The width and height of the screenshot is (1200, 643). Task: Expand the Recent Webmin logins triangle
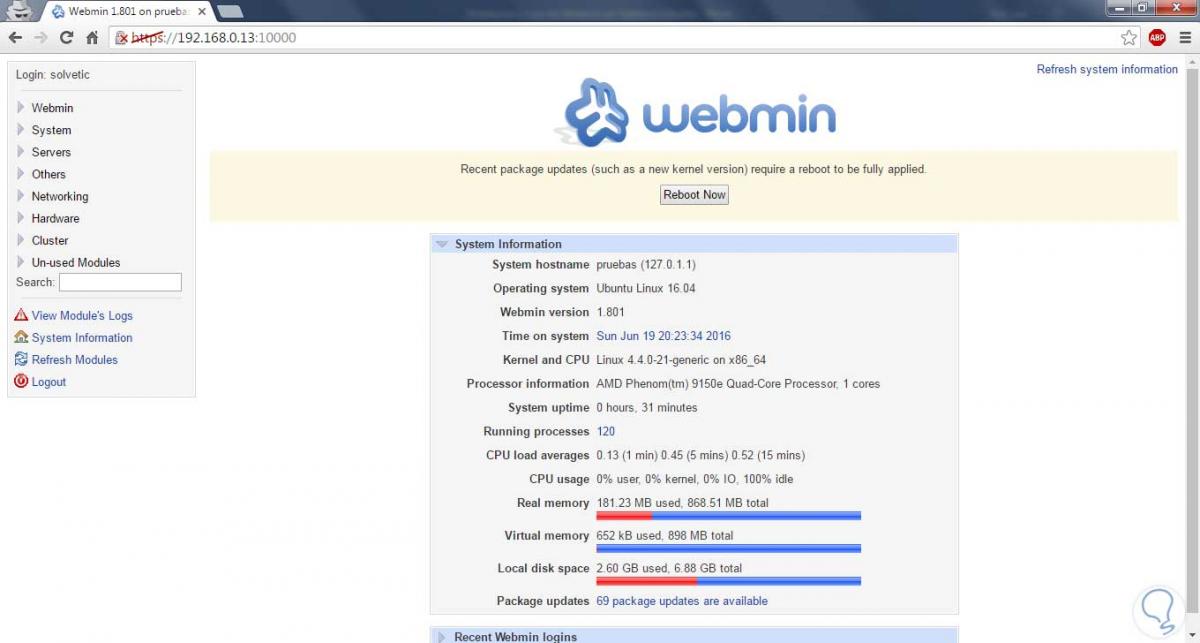(441, 637)
